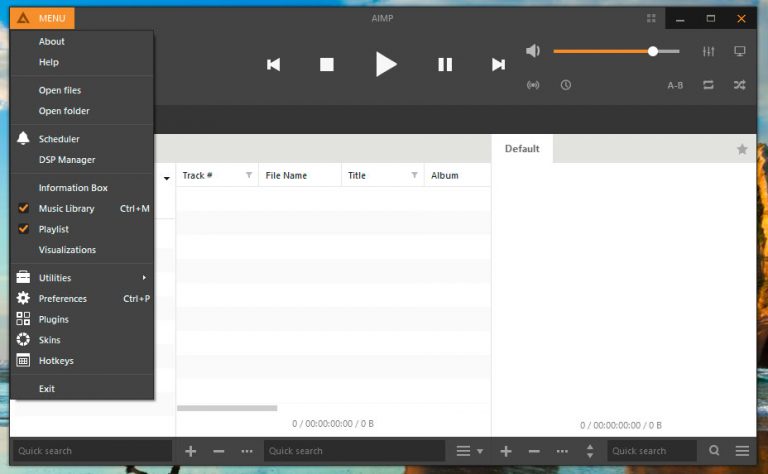Open the timer clock icon
This screenshot has height=474, width=768.
(566, 85)
